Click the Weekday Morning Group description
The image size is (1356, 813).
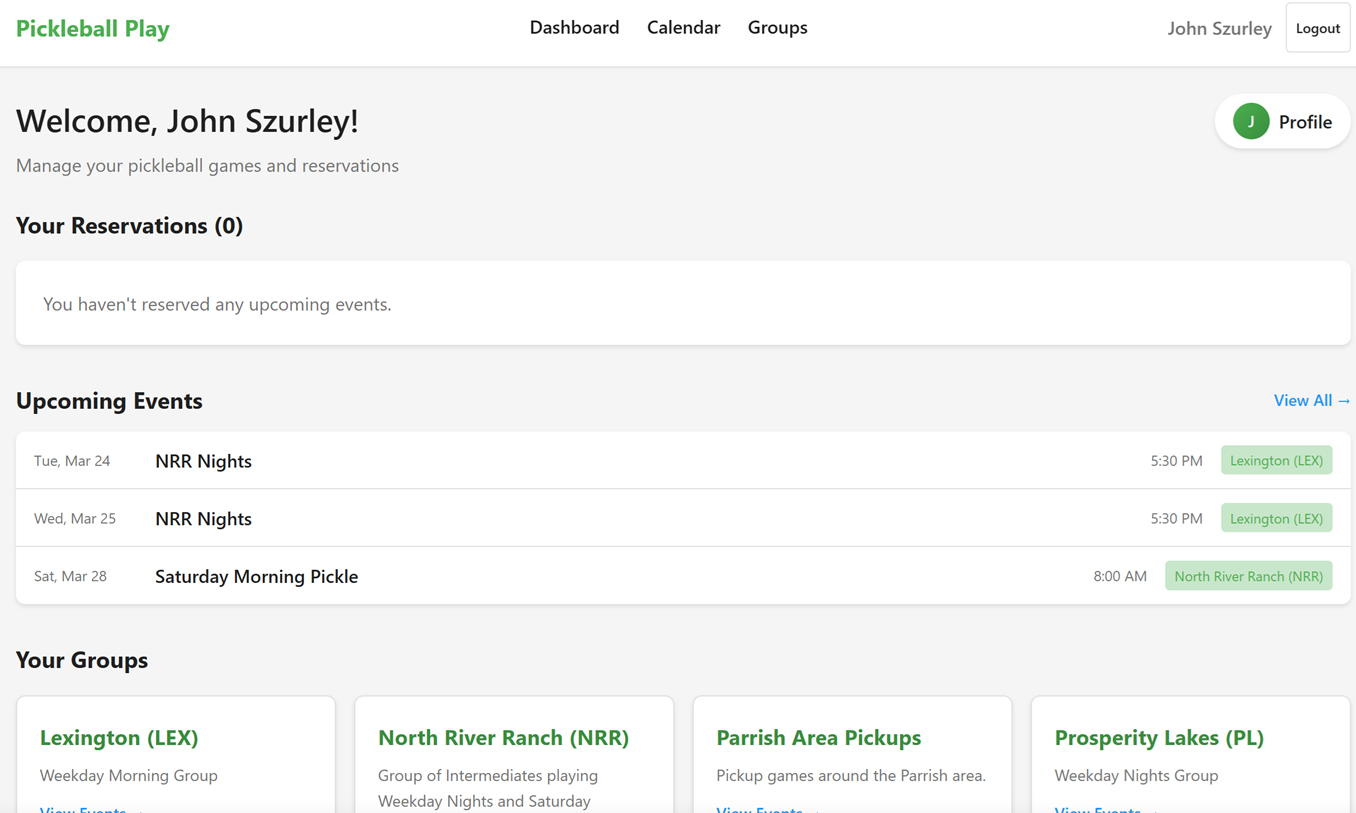click(128, 775)
